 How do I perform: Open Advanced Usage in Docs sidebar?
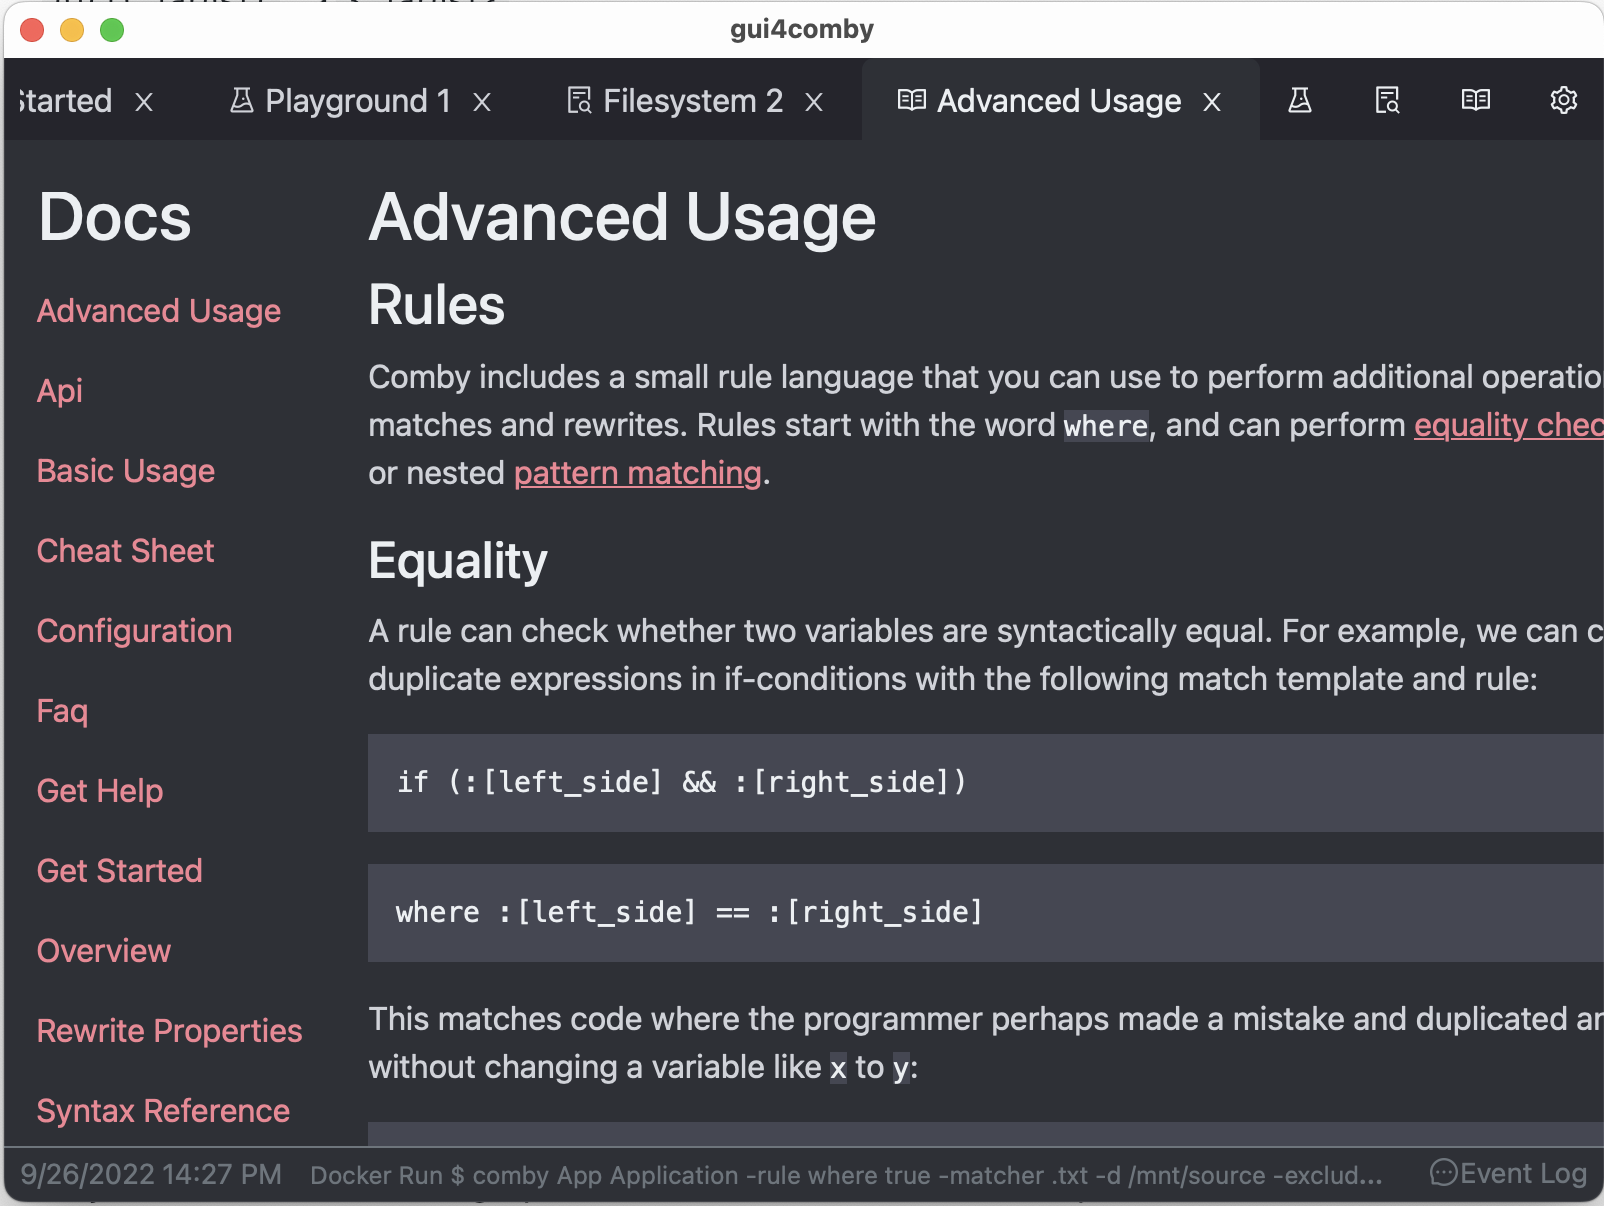(x=158, y=311)
